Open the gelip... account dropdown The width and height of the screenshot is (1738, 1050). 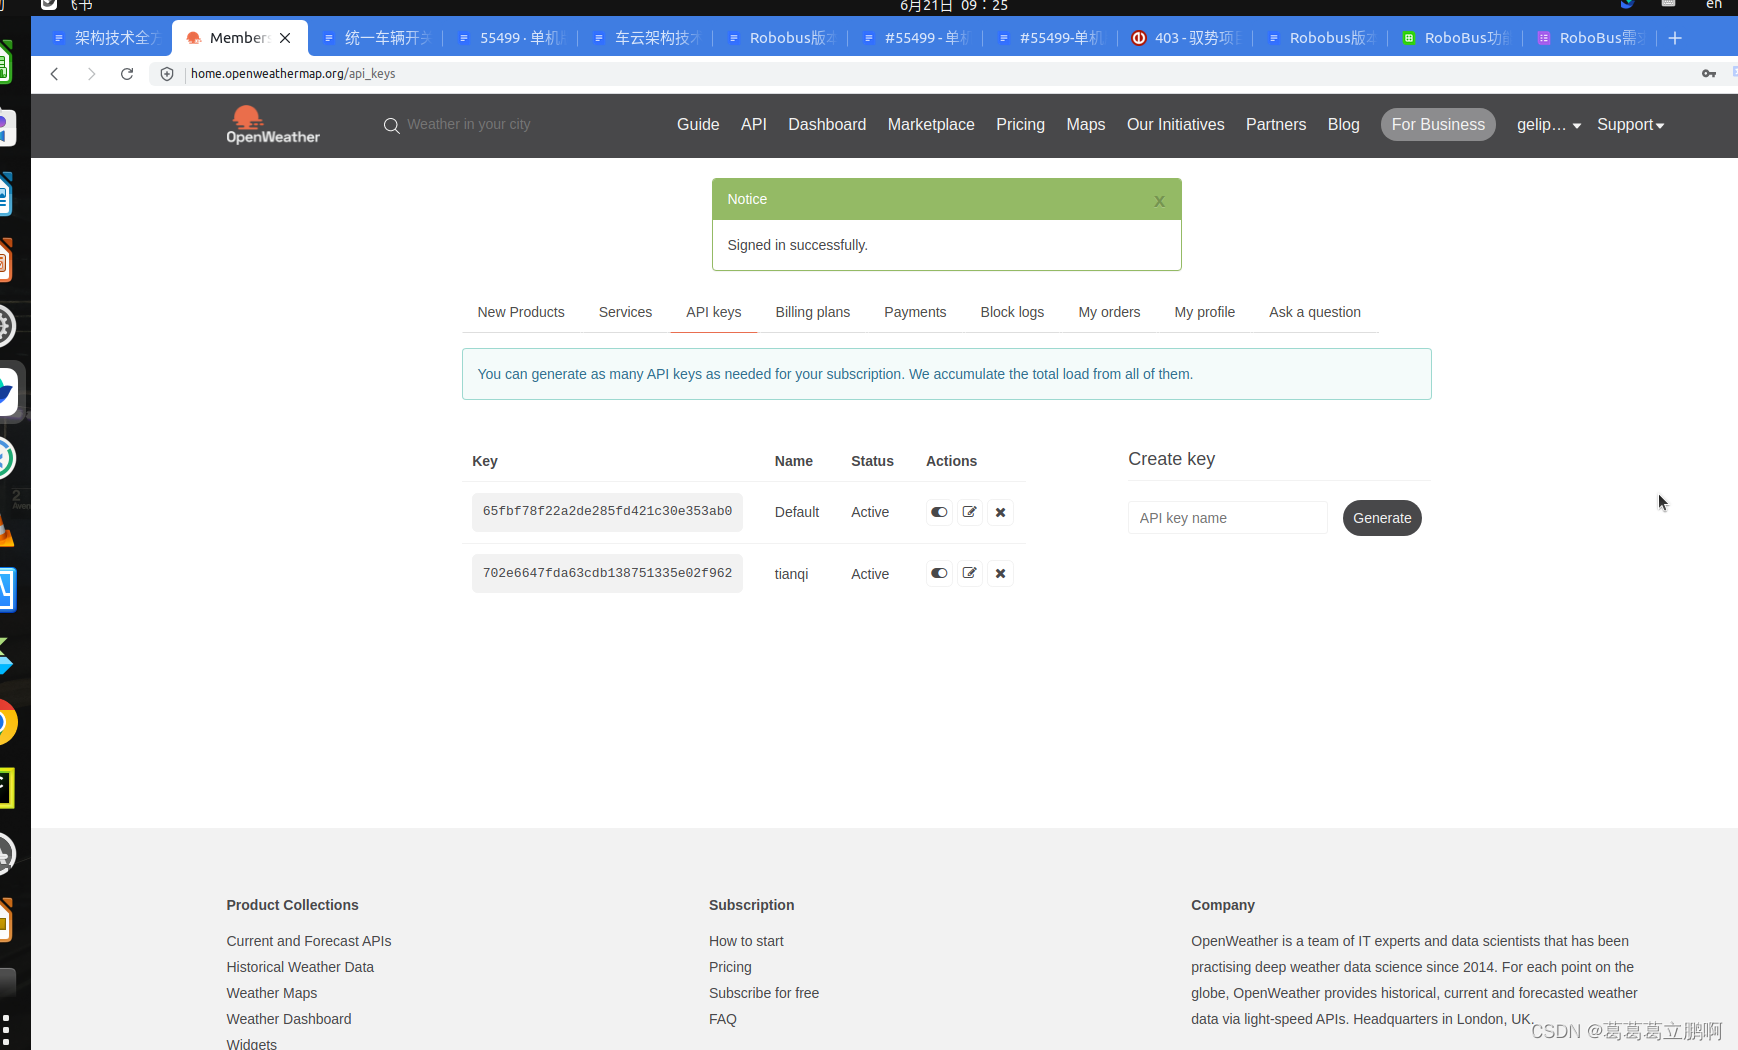pyautogui.click(x=1549, y=125)
